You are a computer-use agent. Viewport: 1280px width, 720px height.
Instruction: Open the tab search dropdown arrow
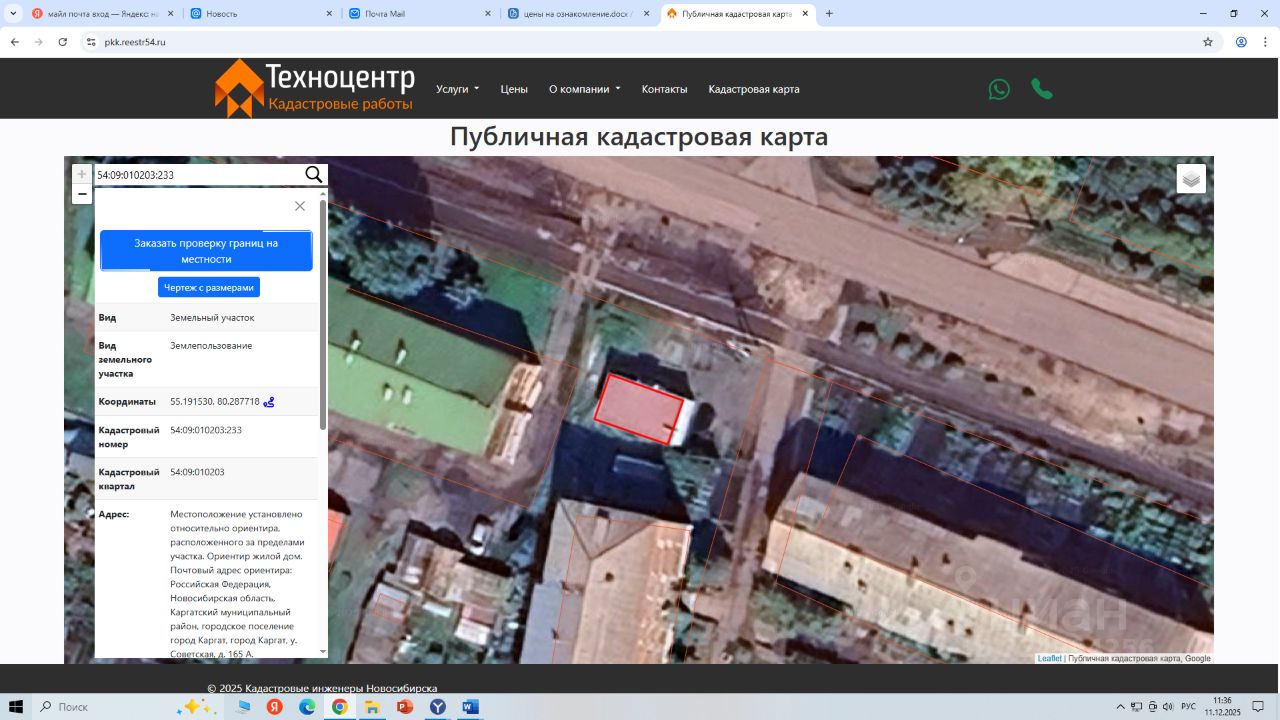pyautogui.click(x=13, y=14)
